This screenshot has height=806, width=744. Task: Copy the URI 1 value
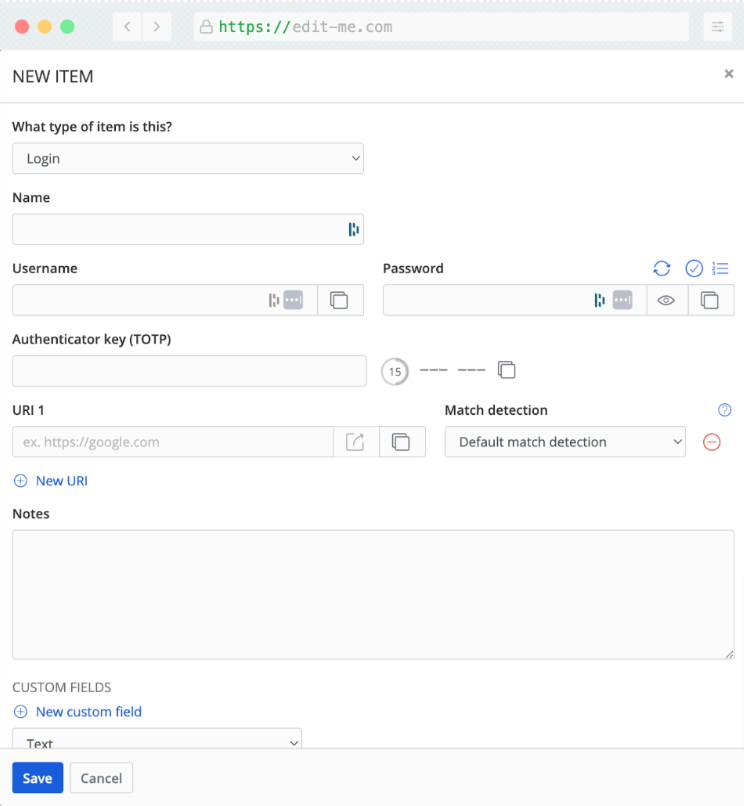pos(401,442)
